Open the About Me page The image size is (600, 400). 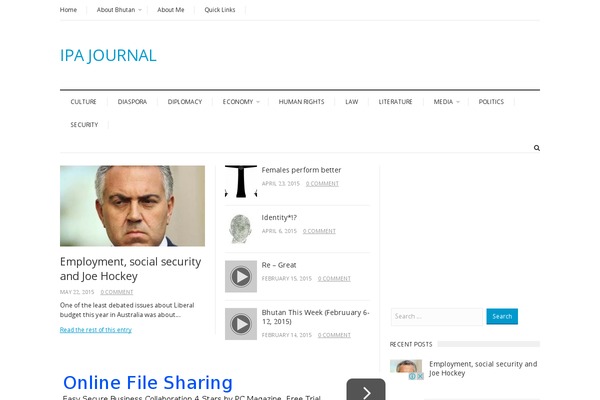pos(171,10)
